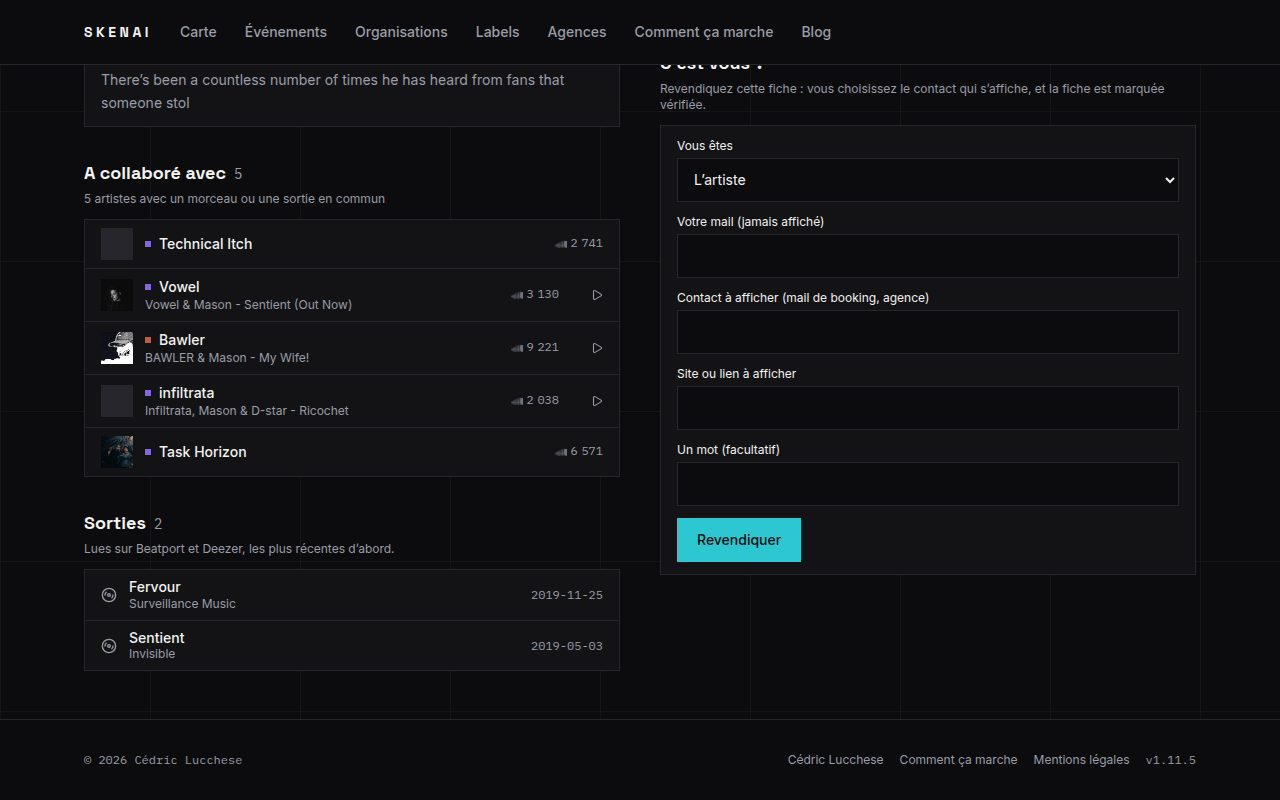Open the Carte menu item
Viewport: 1280px width, 800px height.
[198, 32]
